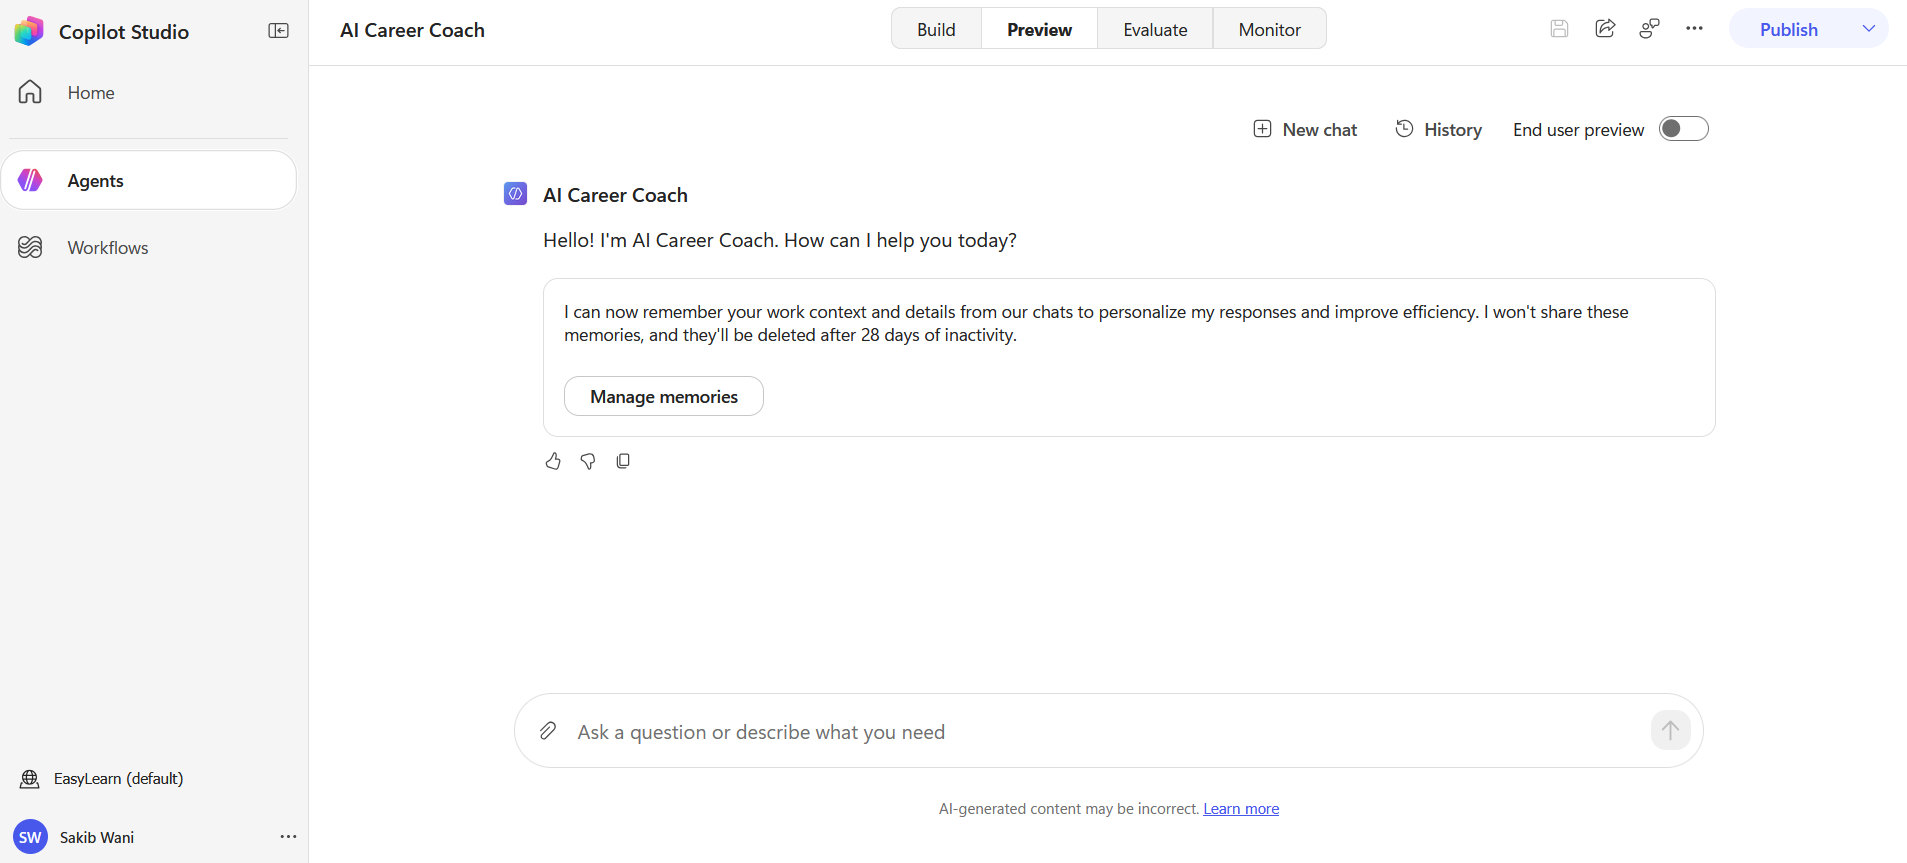Switch to the Build tab

pos(936,29)
